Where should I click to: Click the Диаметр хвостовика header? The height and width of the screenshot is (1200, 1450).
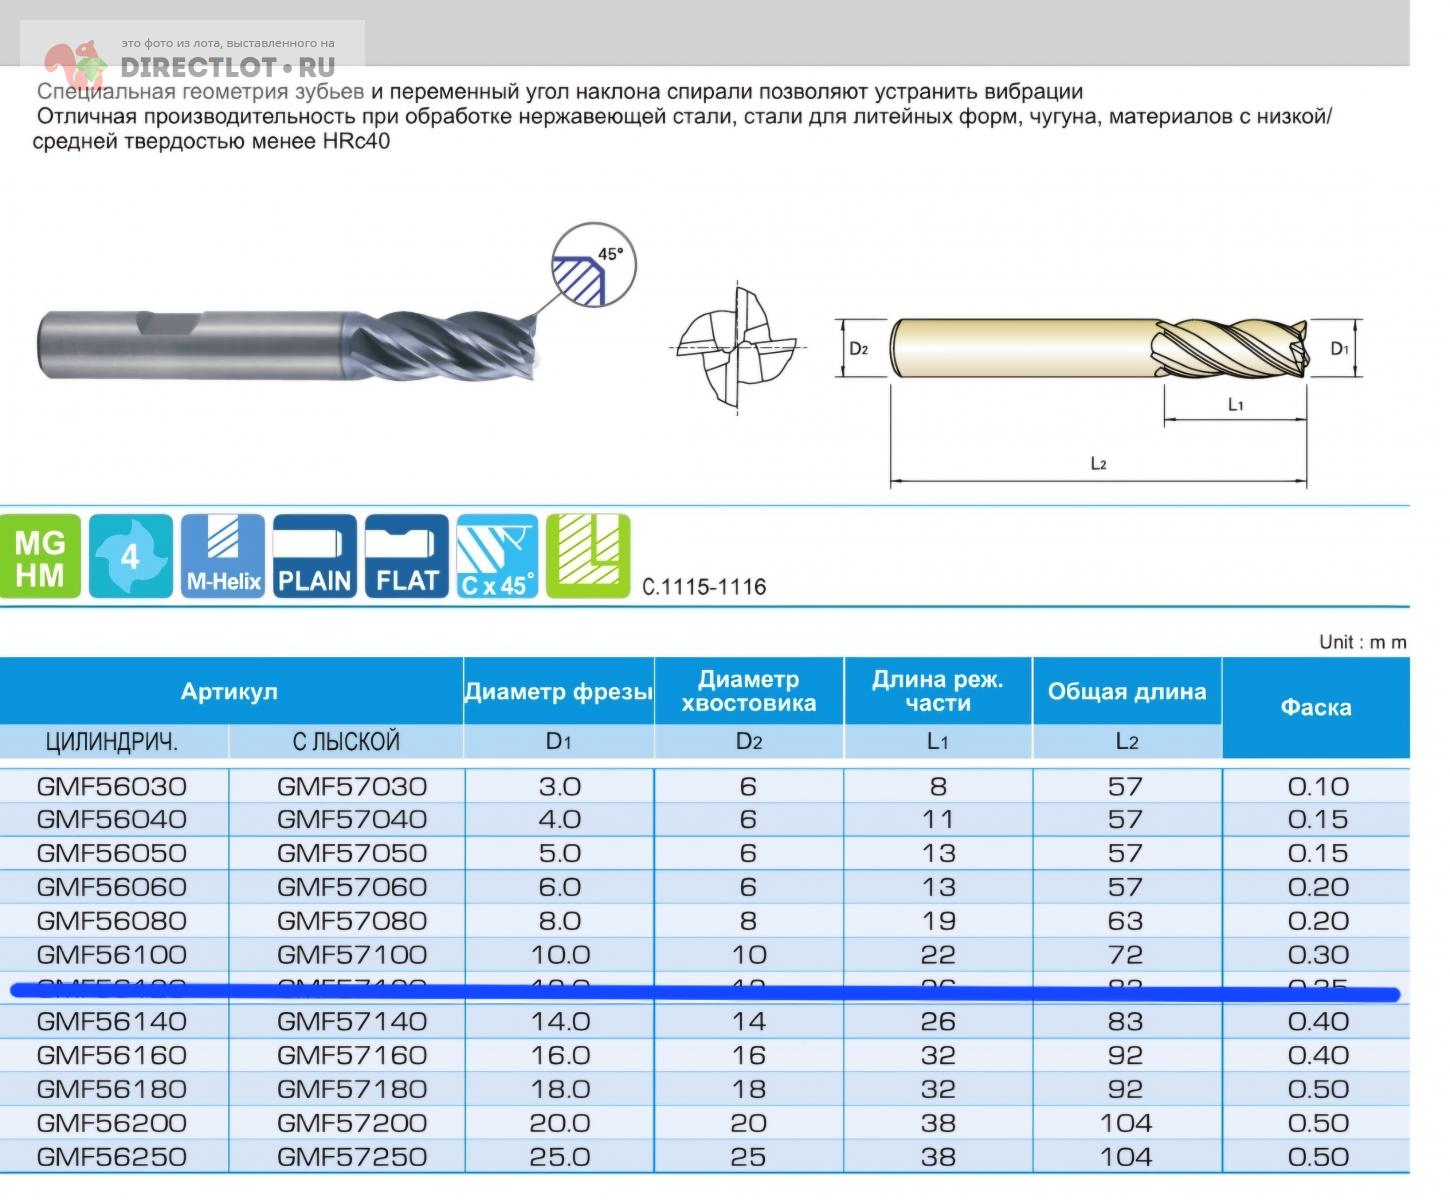(749, 691)
